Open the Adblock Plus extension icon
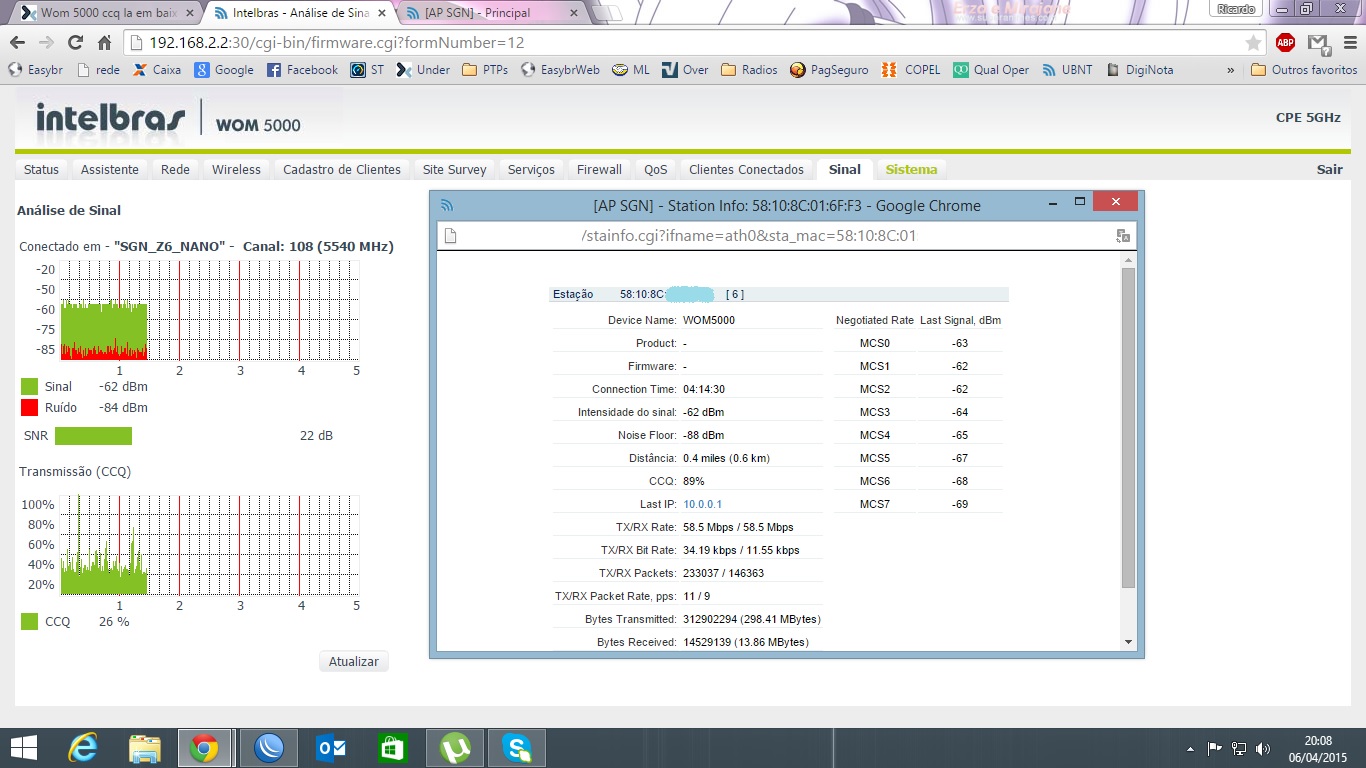The height and width of the screenshot is (768, 1366). coord(1286,43)
